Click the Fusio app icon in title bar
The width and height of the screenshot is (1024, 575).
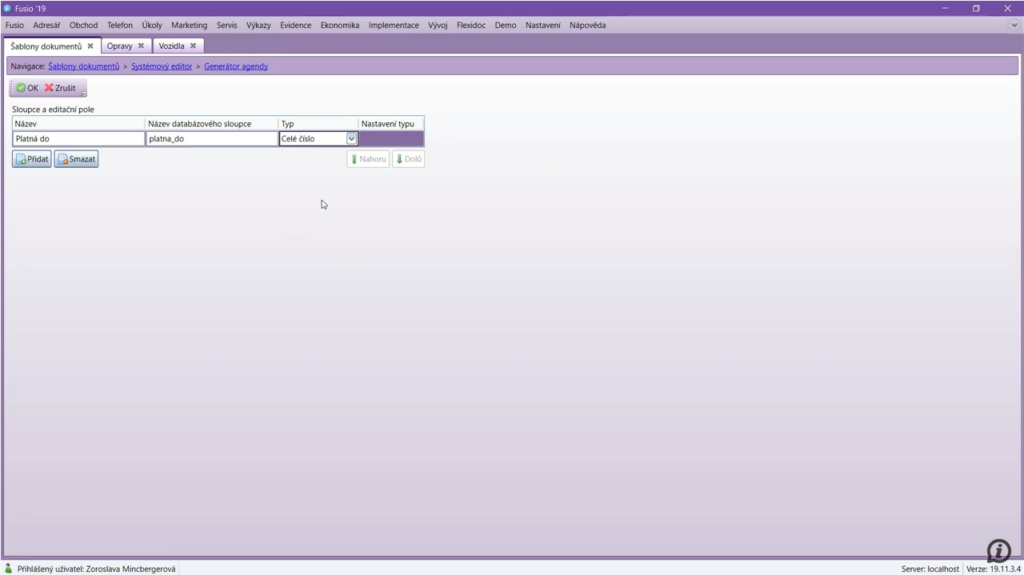point(7,8)
